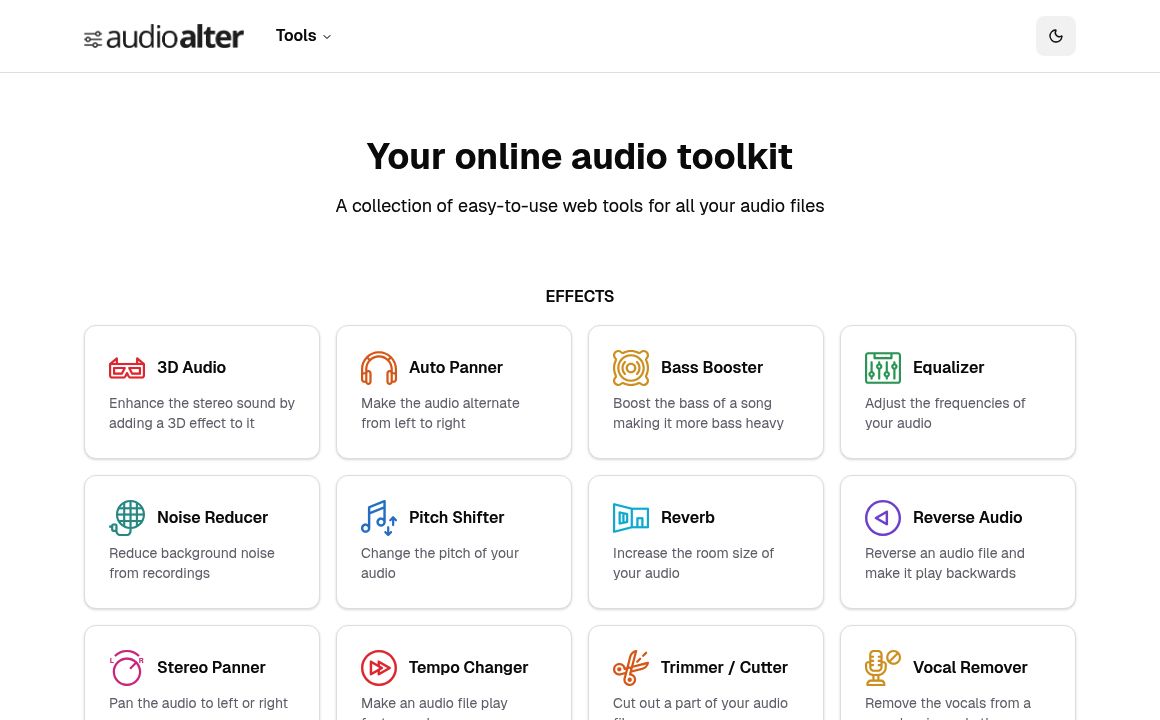The height and width of the screenshot is (720, 1160).
Task: Click the Pitch Shifter musical note icon
Action: click(x=379, y=518)
